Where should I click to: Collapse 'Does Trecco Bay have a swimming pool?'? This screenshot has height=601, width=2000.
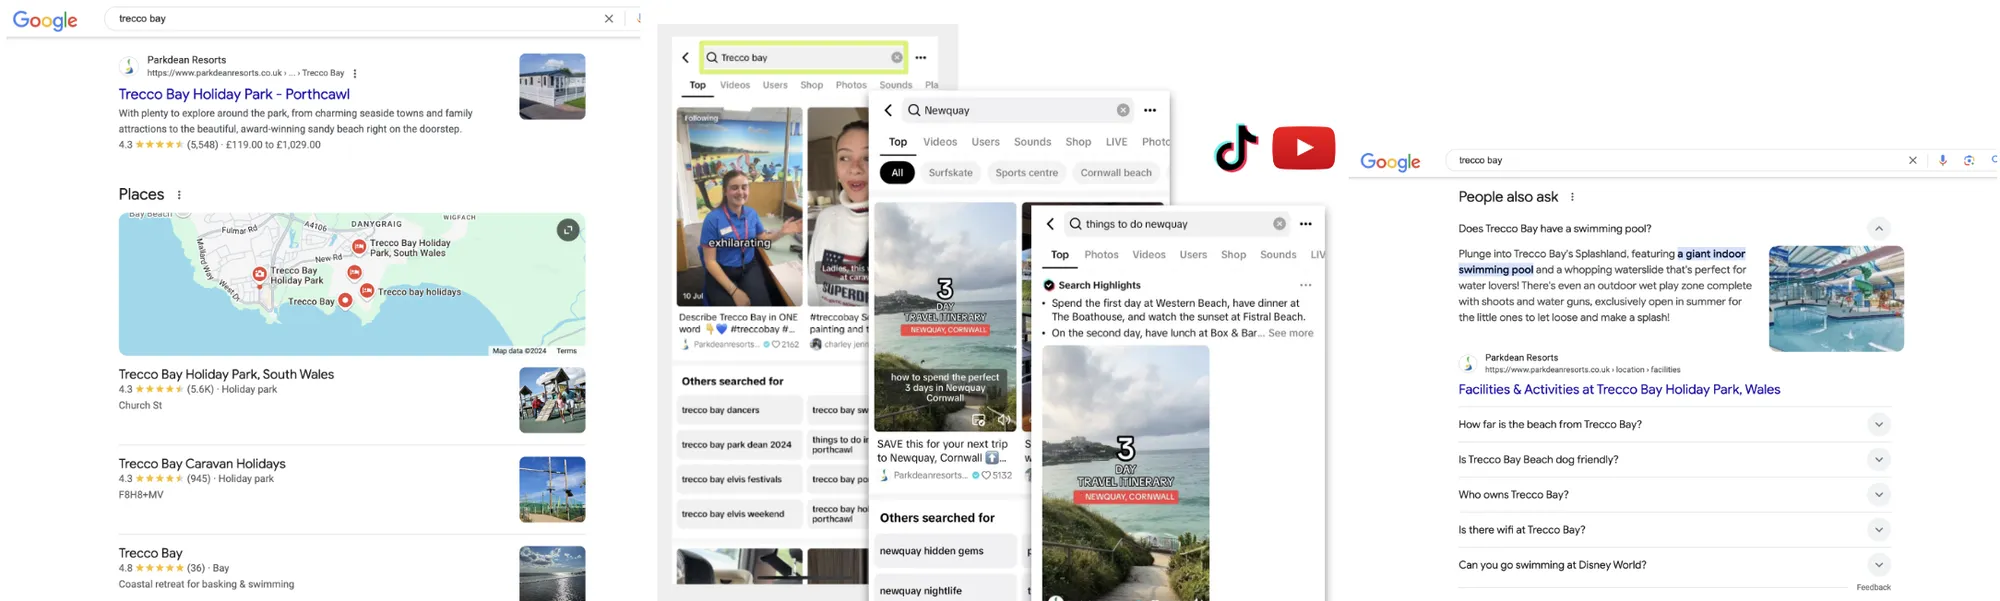point(1878,228)
